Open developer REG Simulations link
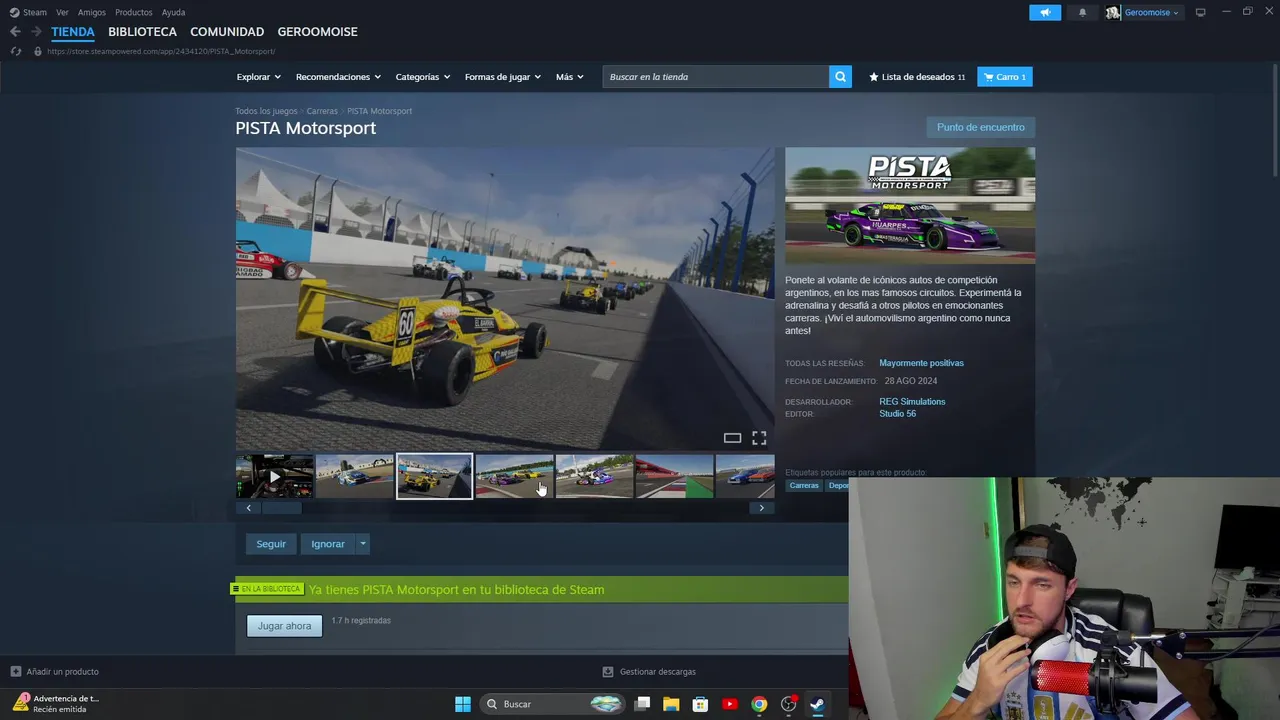The height and width of the screenshot is (720, 1280). click(x=912, y=402)
